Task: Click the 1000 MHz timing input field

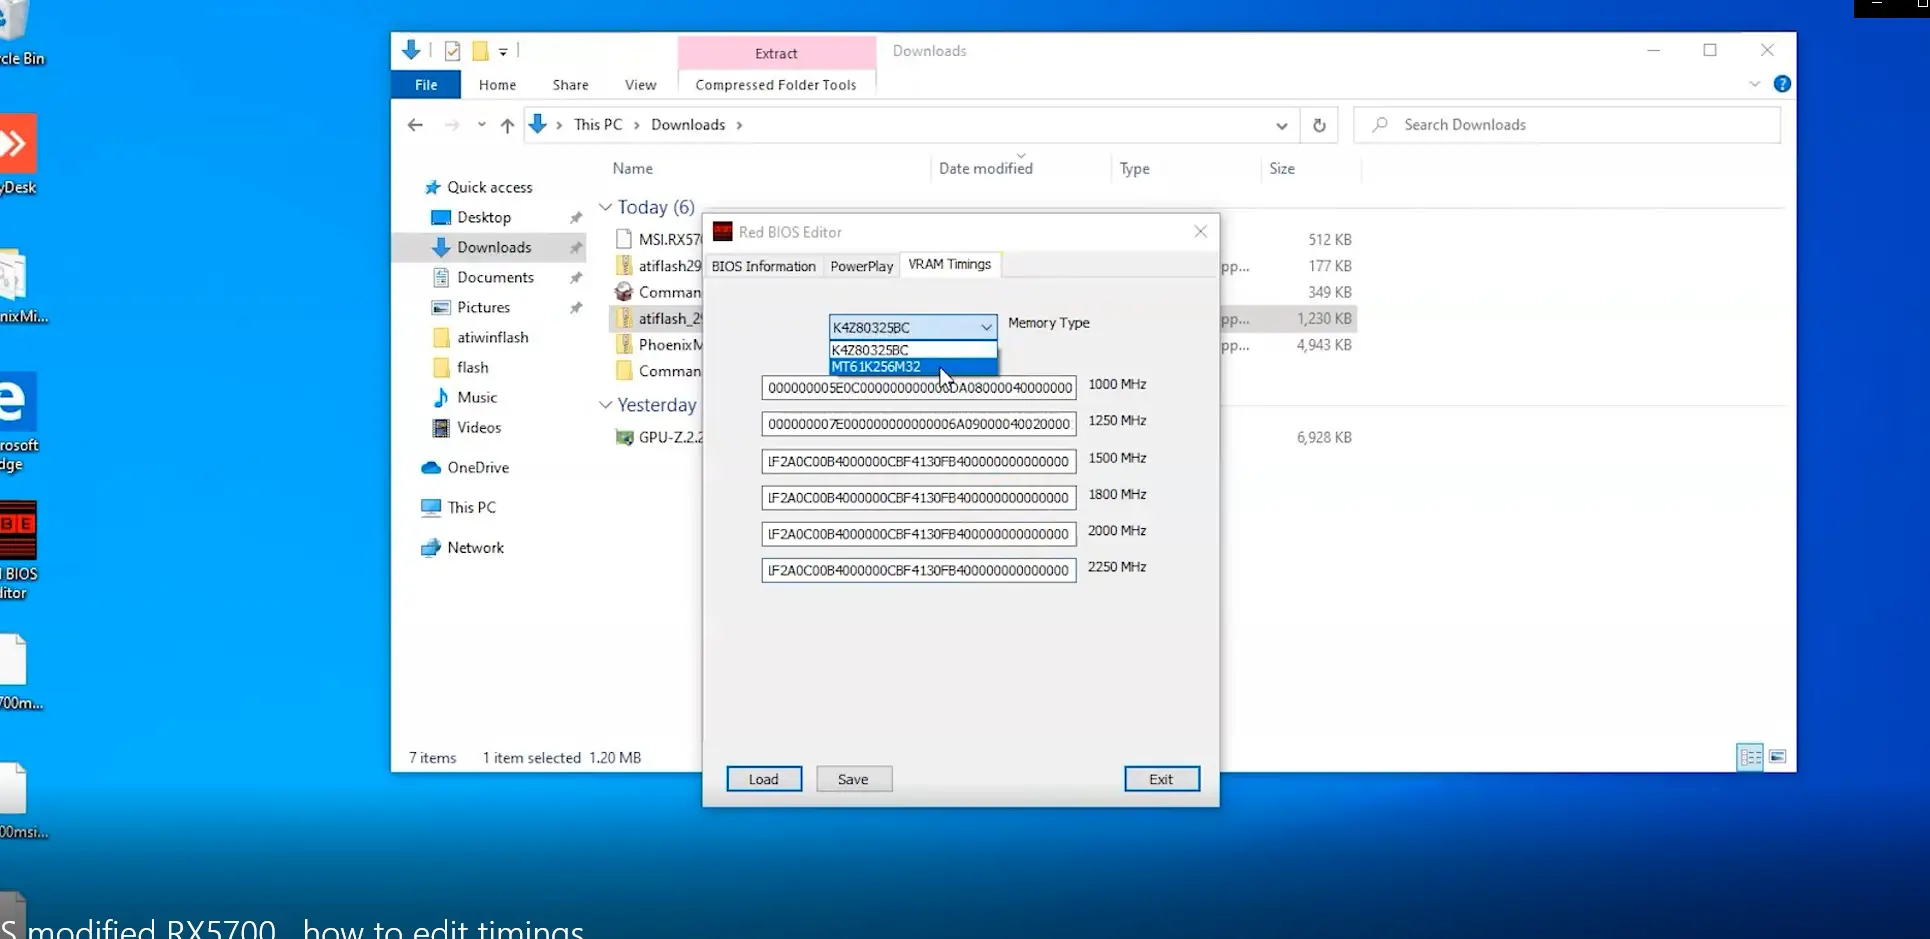Action: [918, 388]
